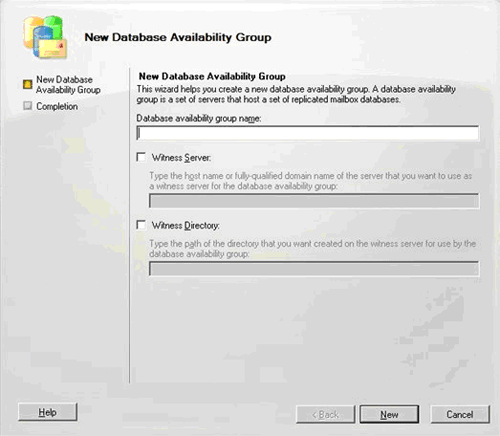This screenshot has width=500, height=436.
Task: Select the Completion step label
Action: click(x=57, y=106)
